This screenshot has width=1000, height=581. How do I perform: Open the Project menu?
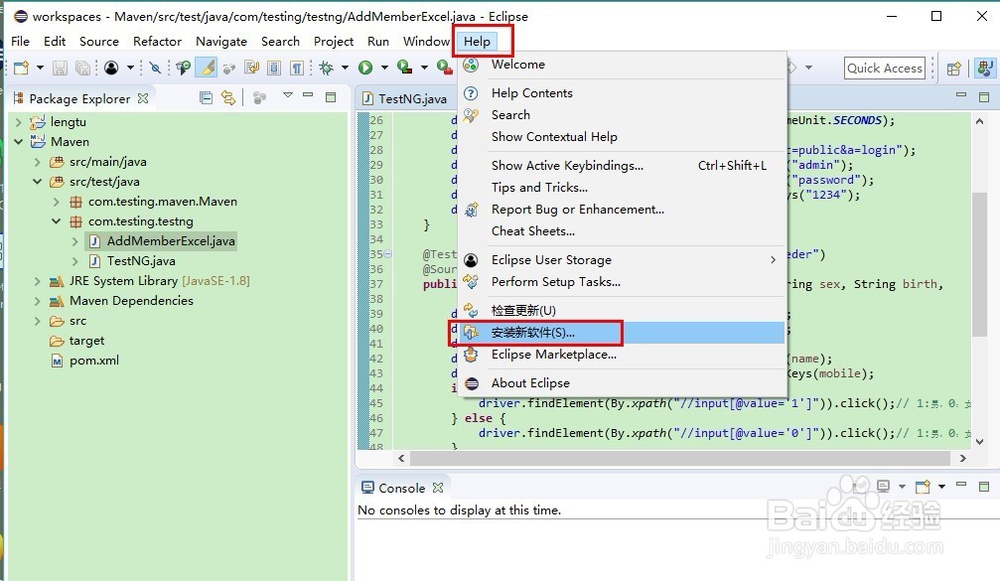pyautogui.click(x=334, y=41)
